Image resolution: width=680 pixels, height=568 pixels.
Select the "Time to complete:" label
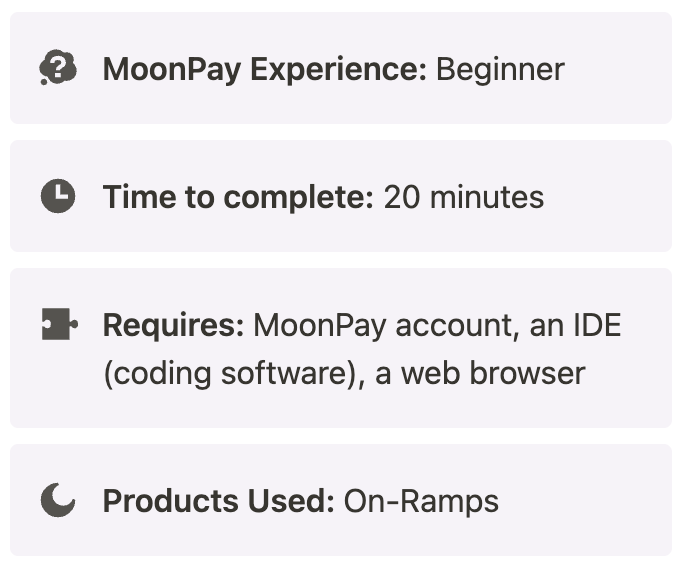point(238,197)
